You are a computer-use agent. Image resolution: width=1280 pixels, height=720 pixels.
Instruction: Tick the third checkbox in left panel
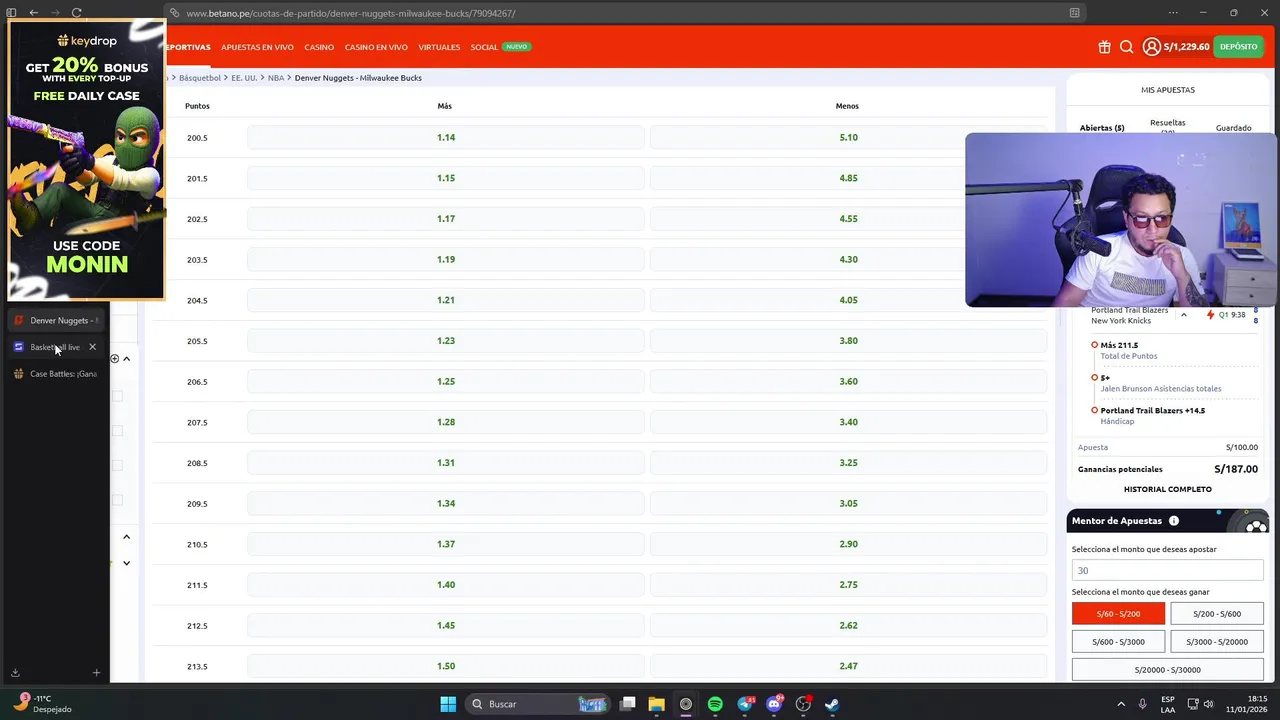coord(117,465)
